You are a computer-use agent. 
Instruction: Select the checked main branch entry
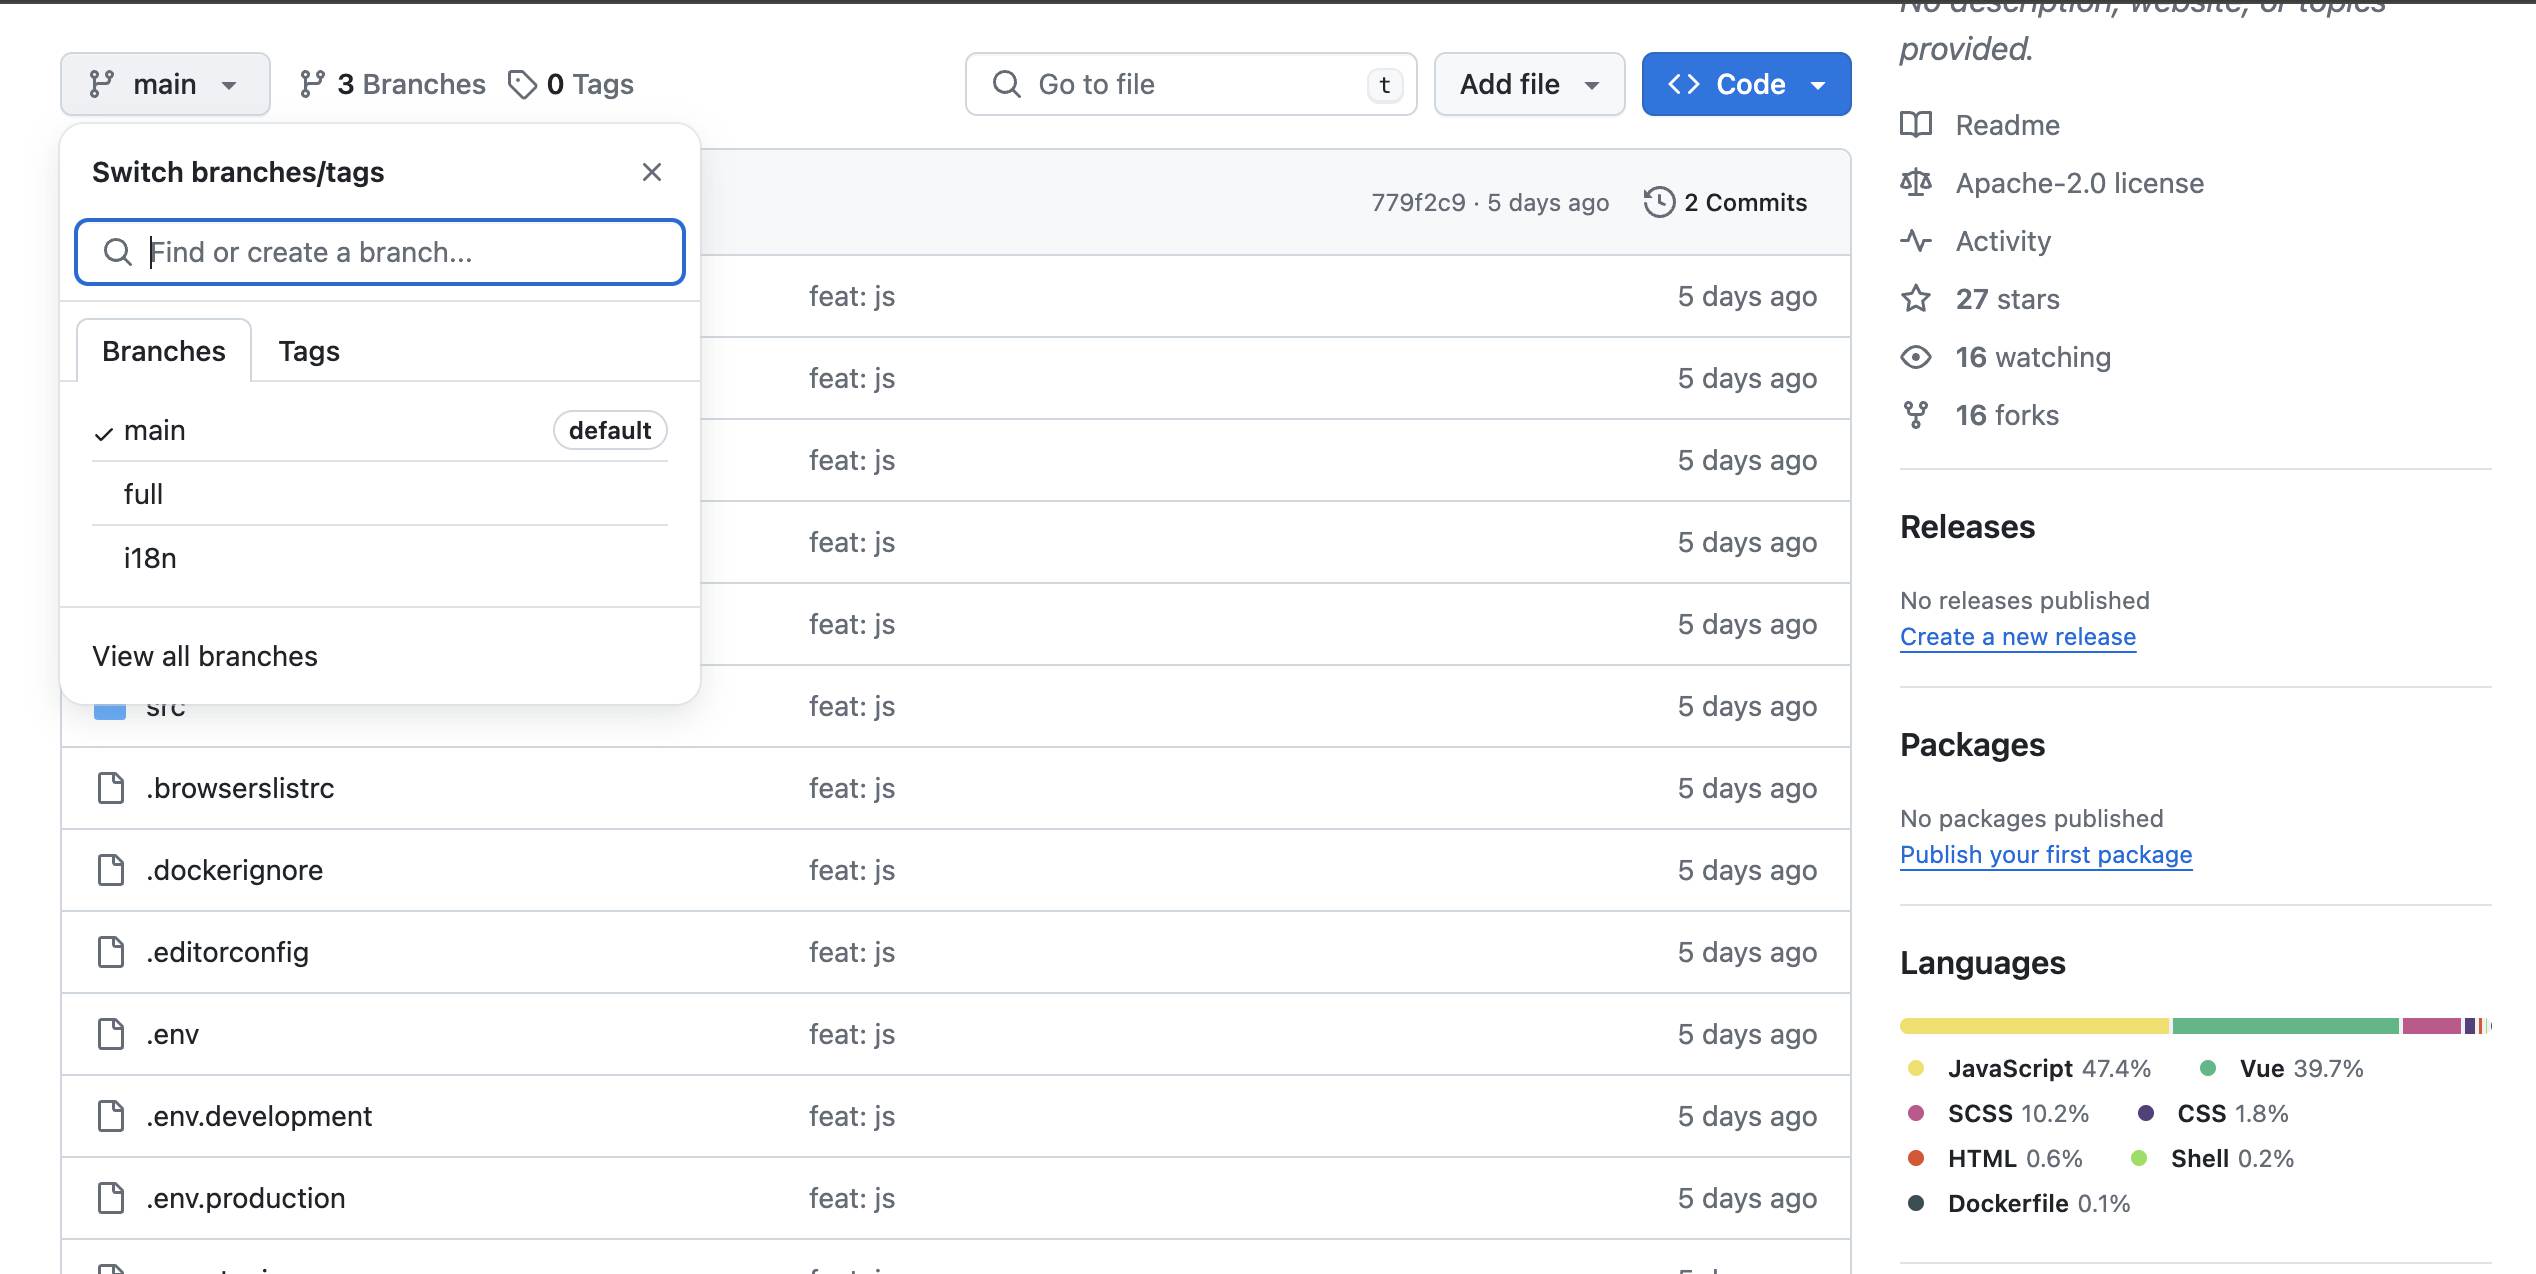click(155, 431)
